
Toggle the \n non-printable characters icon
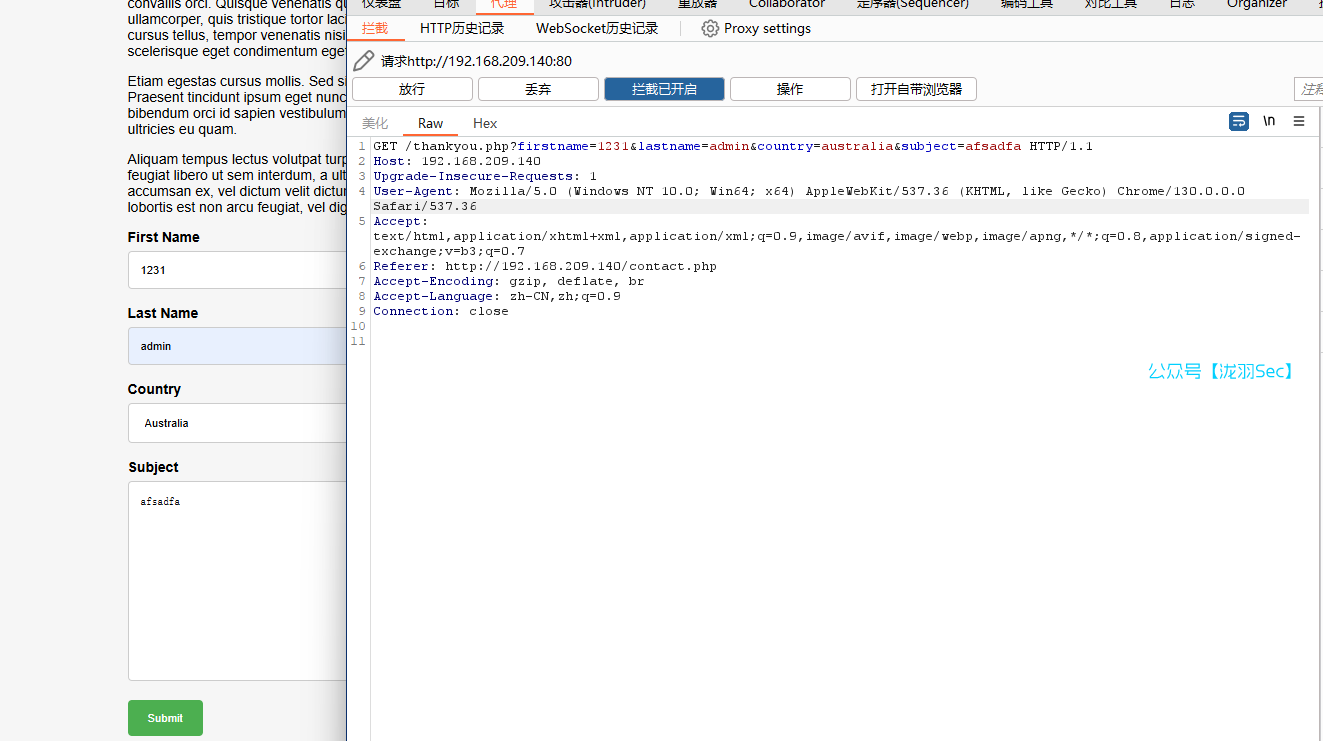(x=1269, y=122)
